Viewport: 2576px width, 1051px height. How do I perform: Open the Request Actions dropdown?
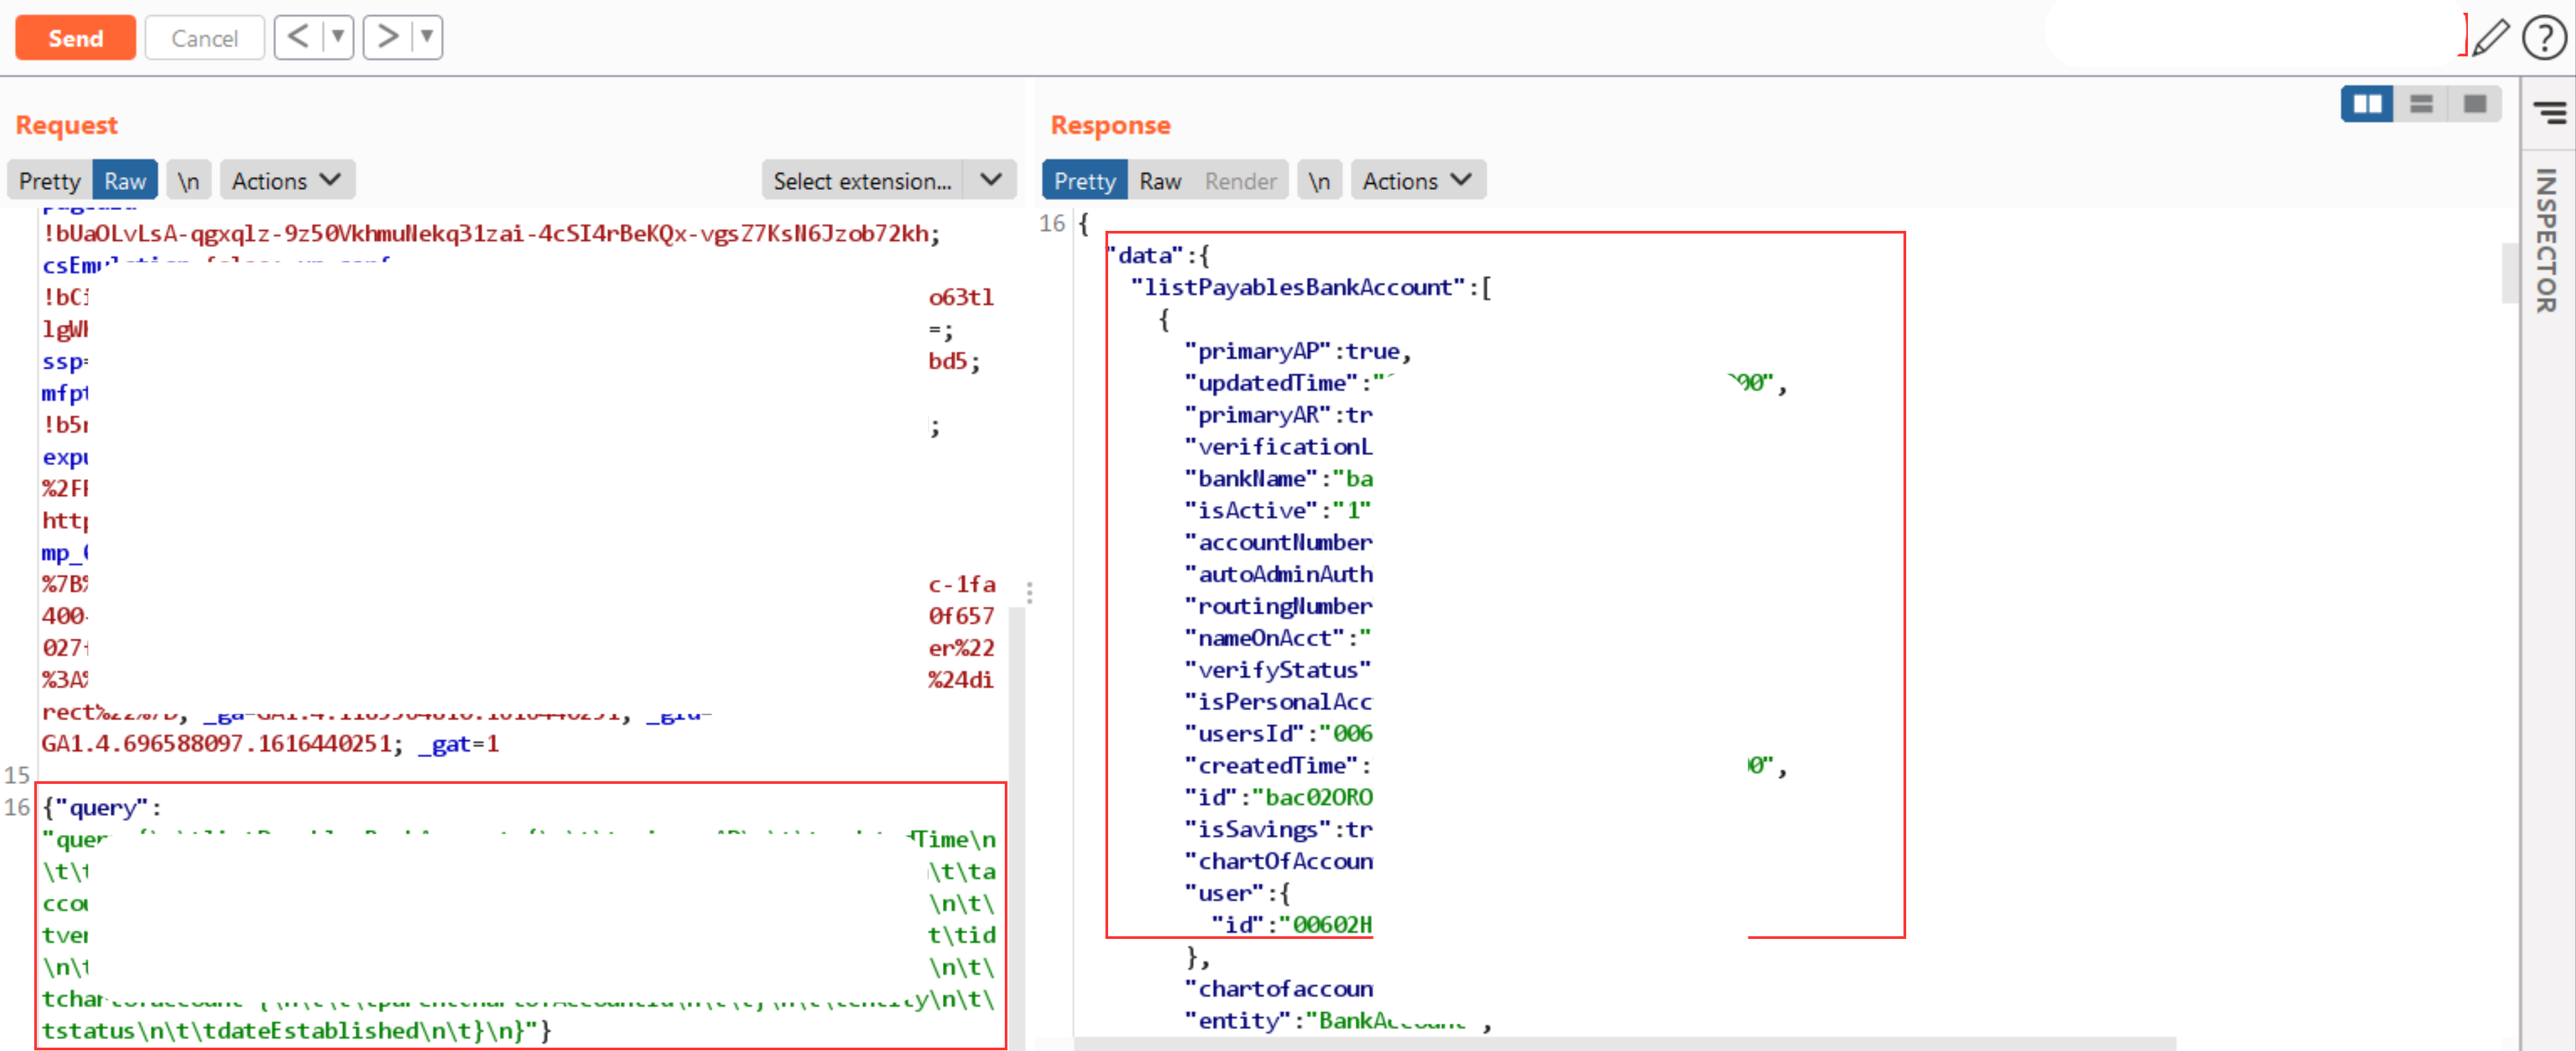click(287, 181)
